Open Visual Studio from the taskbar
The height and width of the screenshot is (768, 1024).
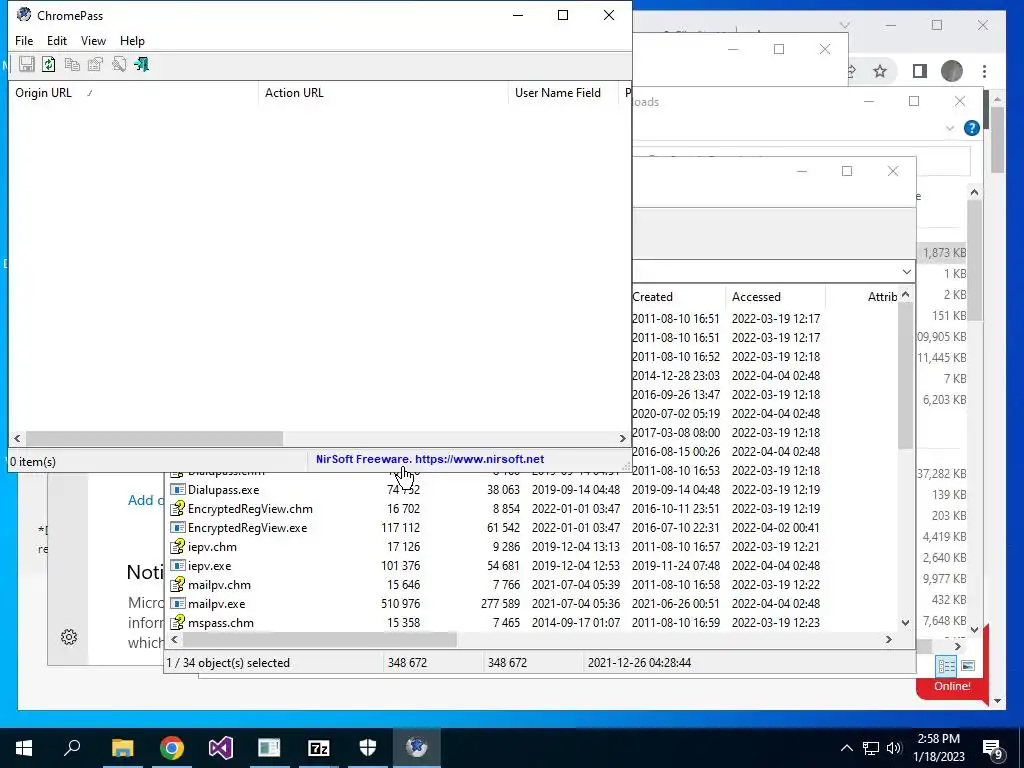(221, 748)
